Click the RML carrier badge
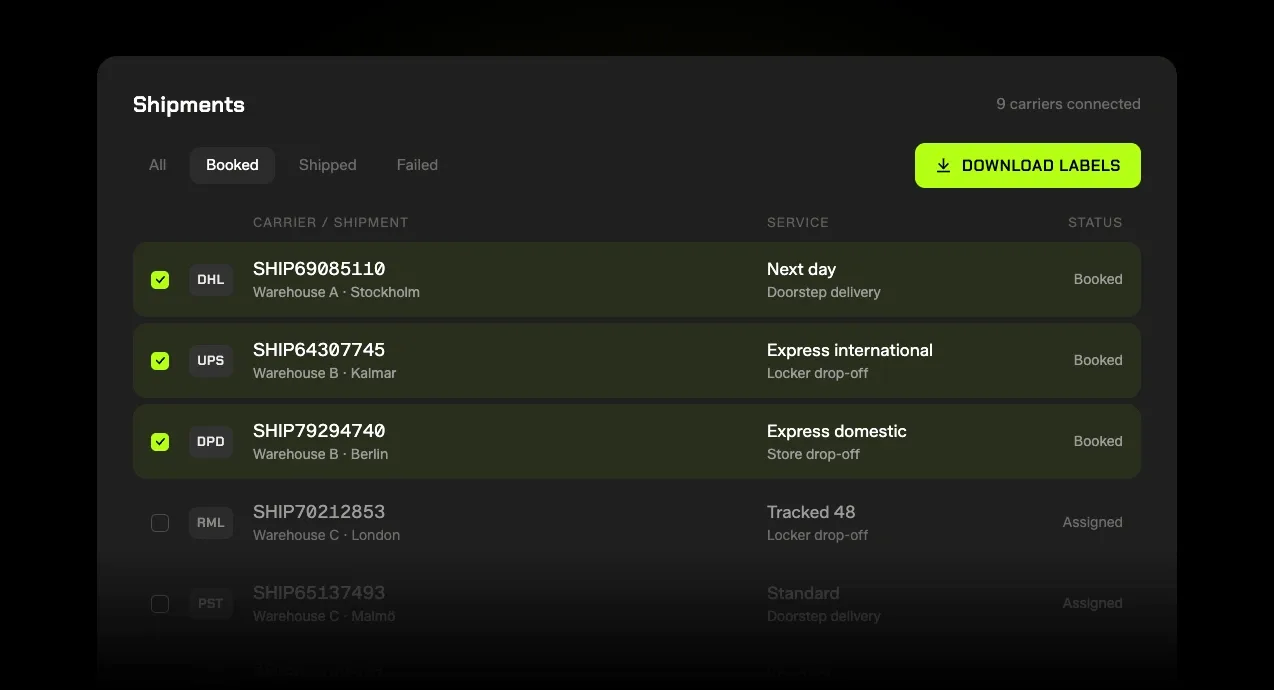 coord(211,523)
